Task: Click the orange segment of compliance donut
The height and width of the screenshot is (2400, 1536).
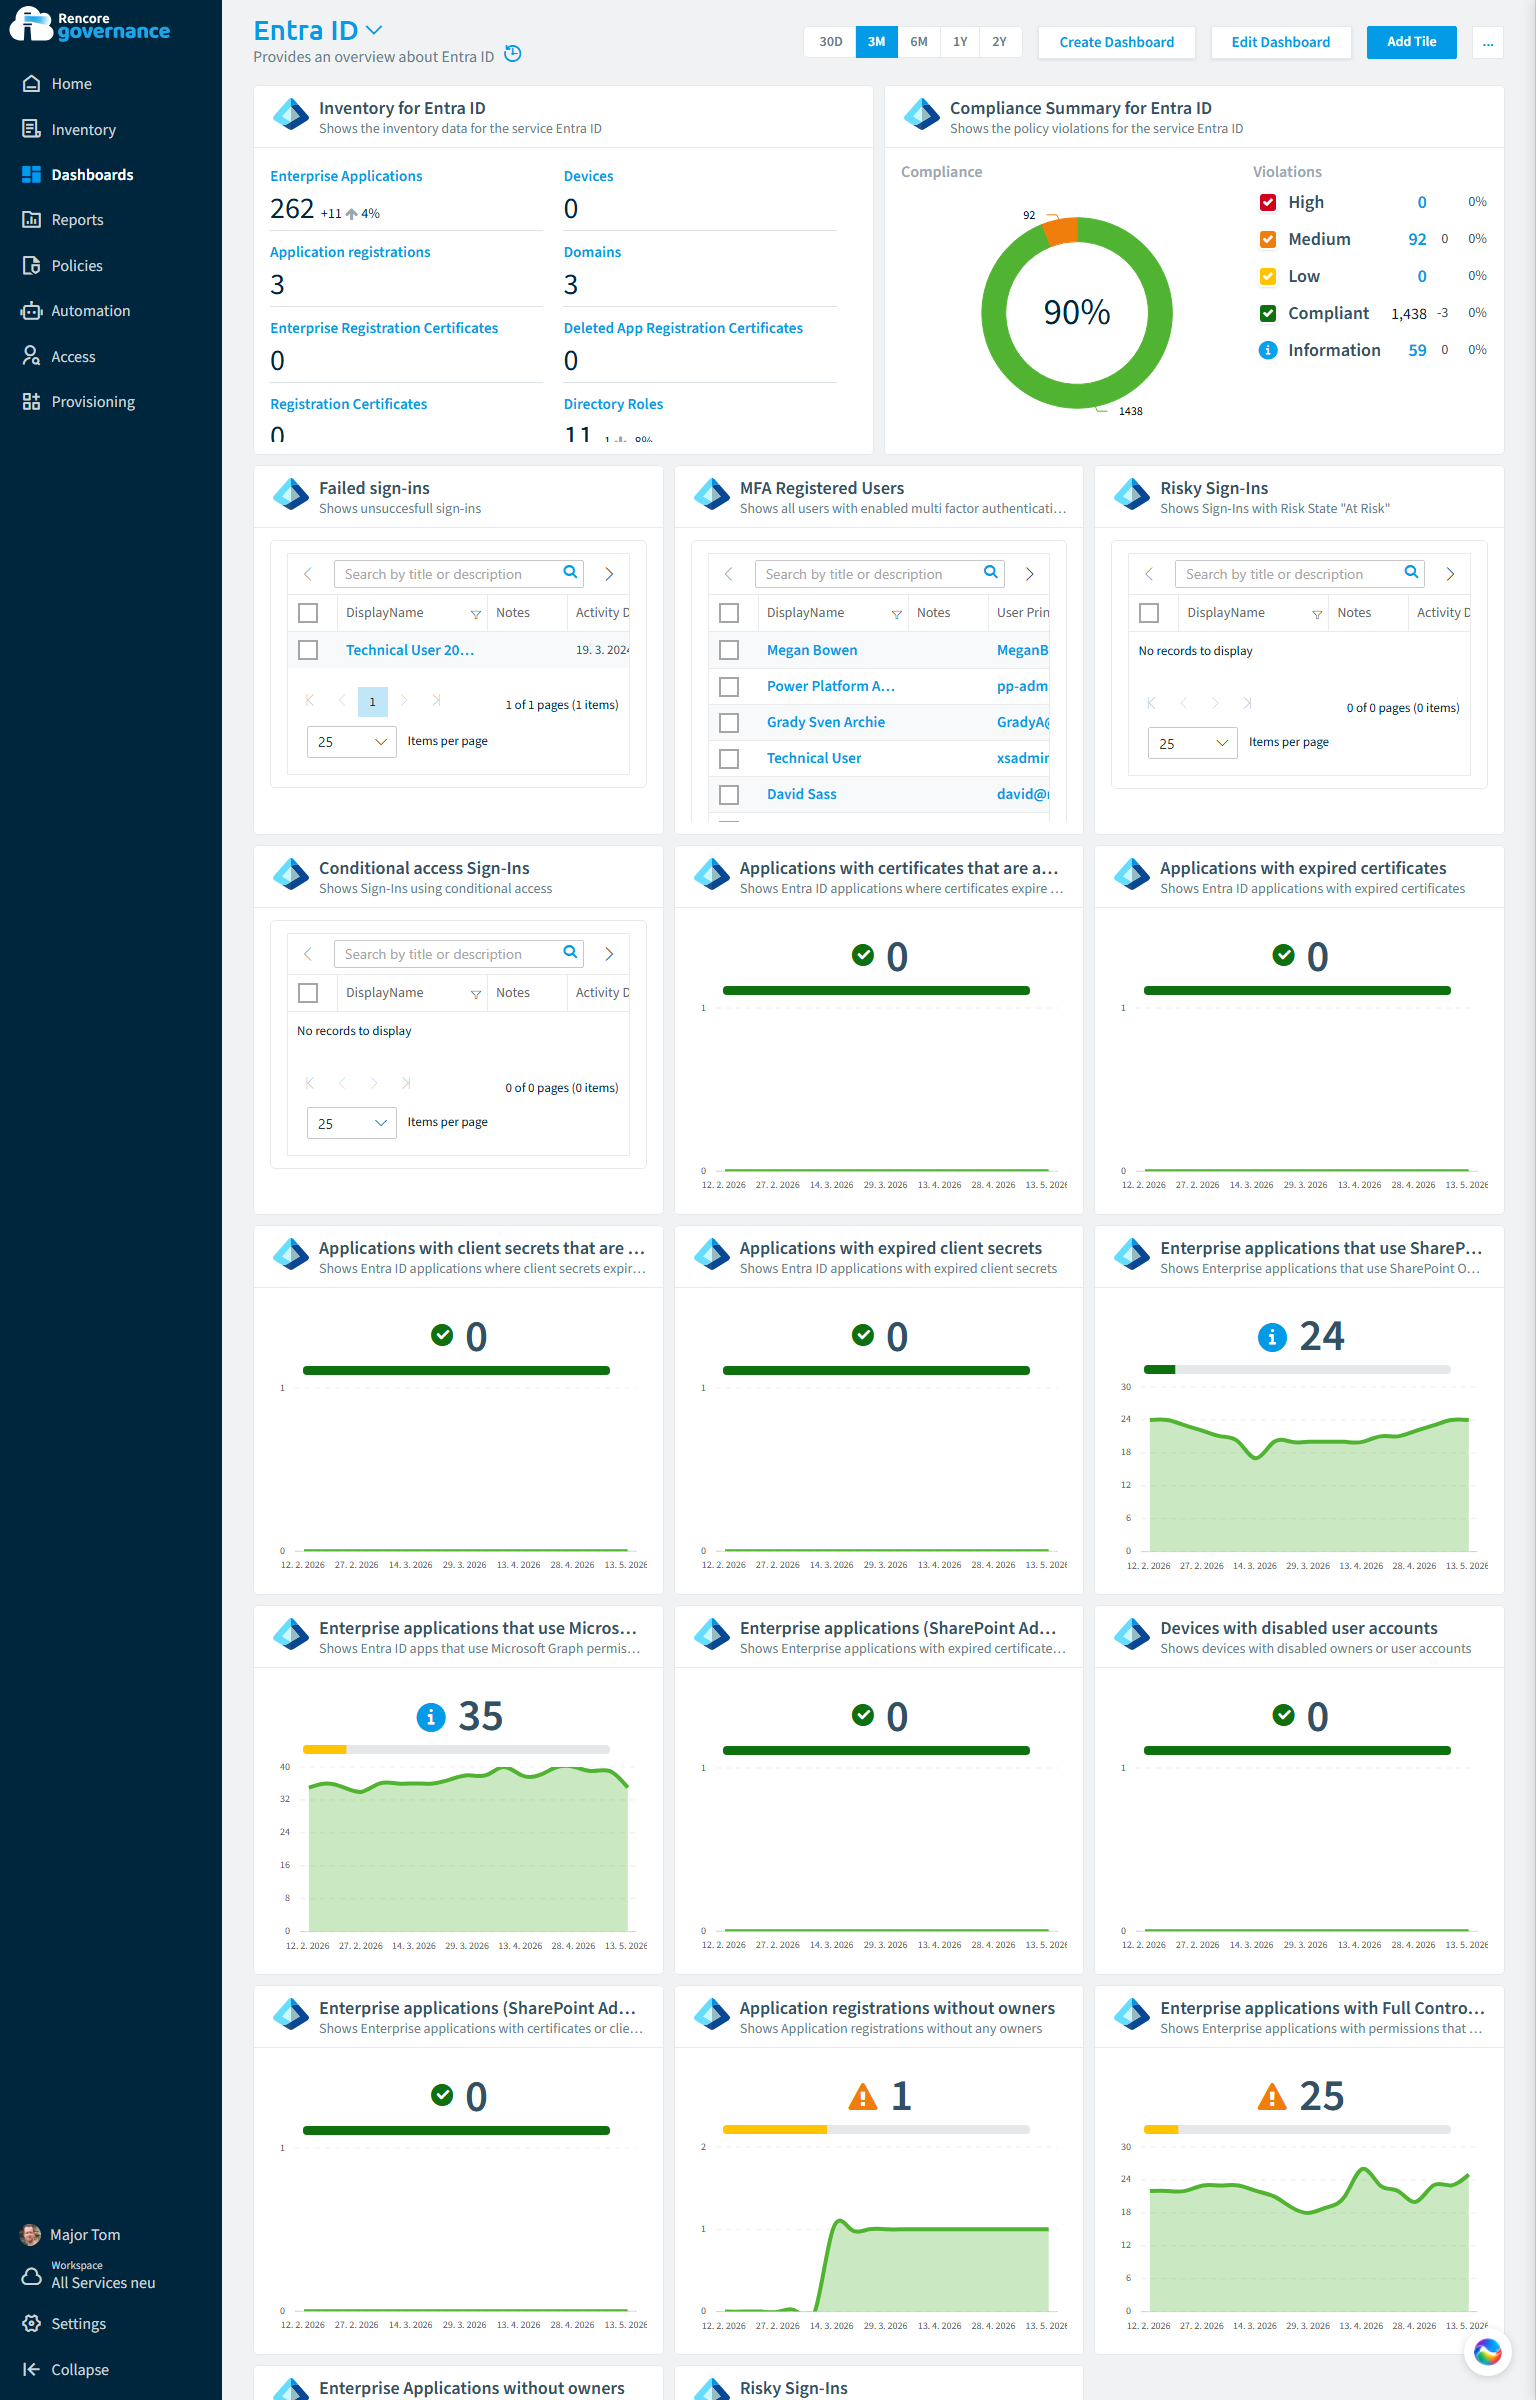Action: click(1061, 232)
